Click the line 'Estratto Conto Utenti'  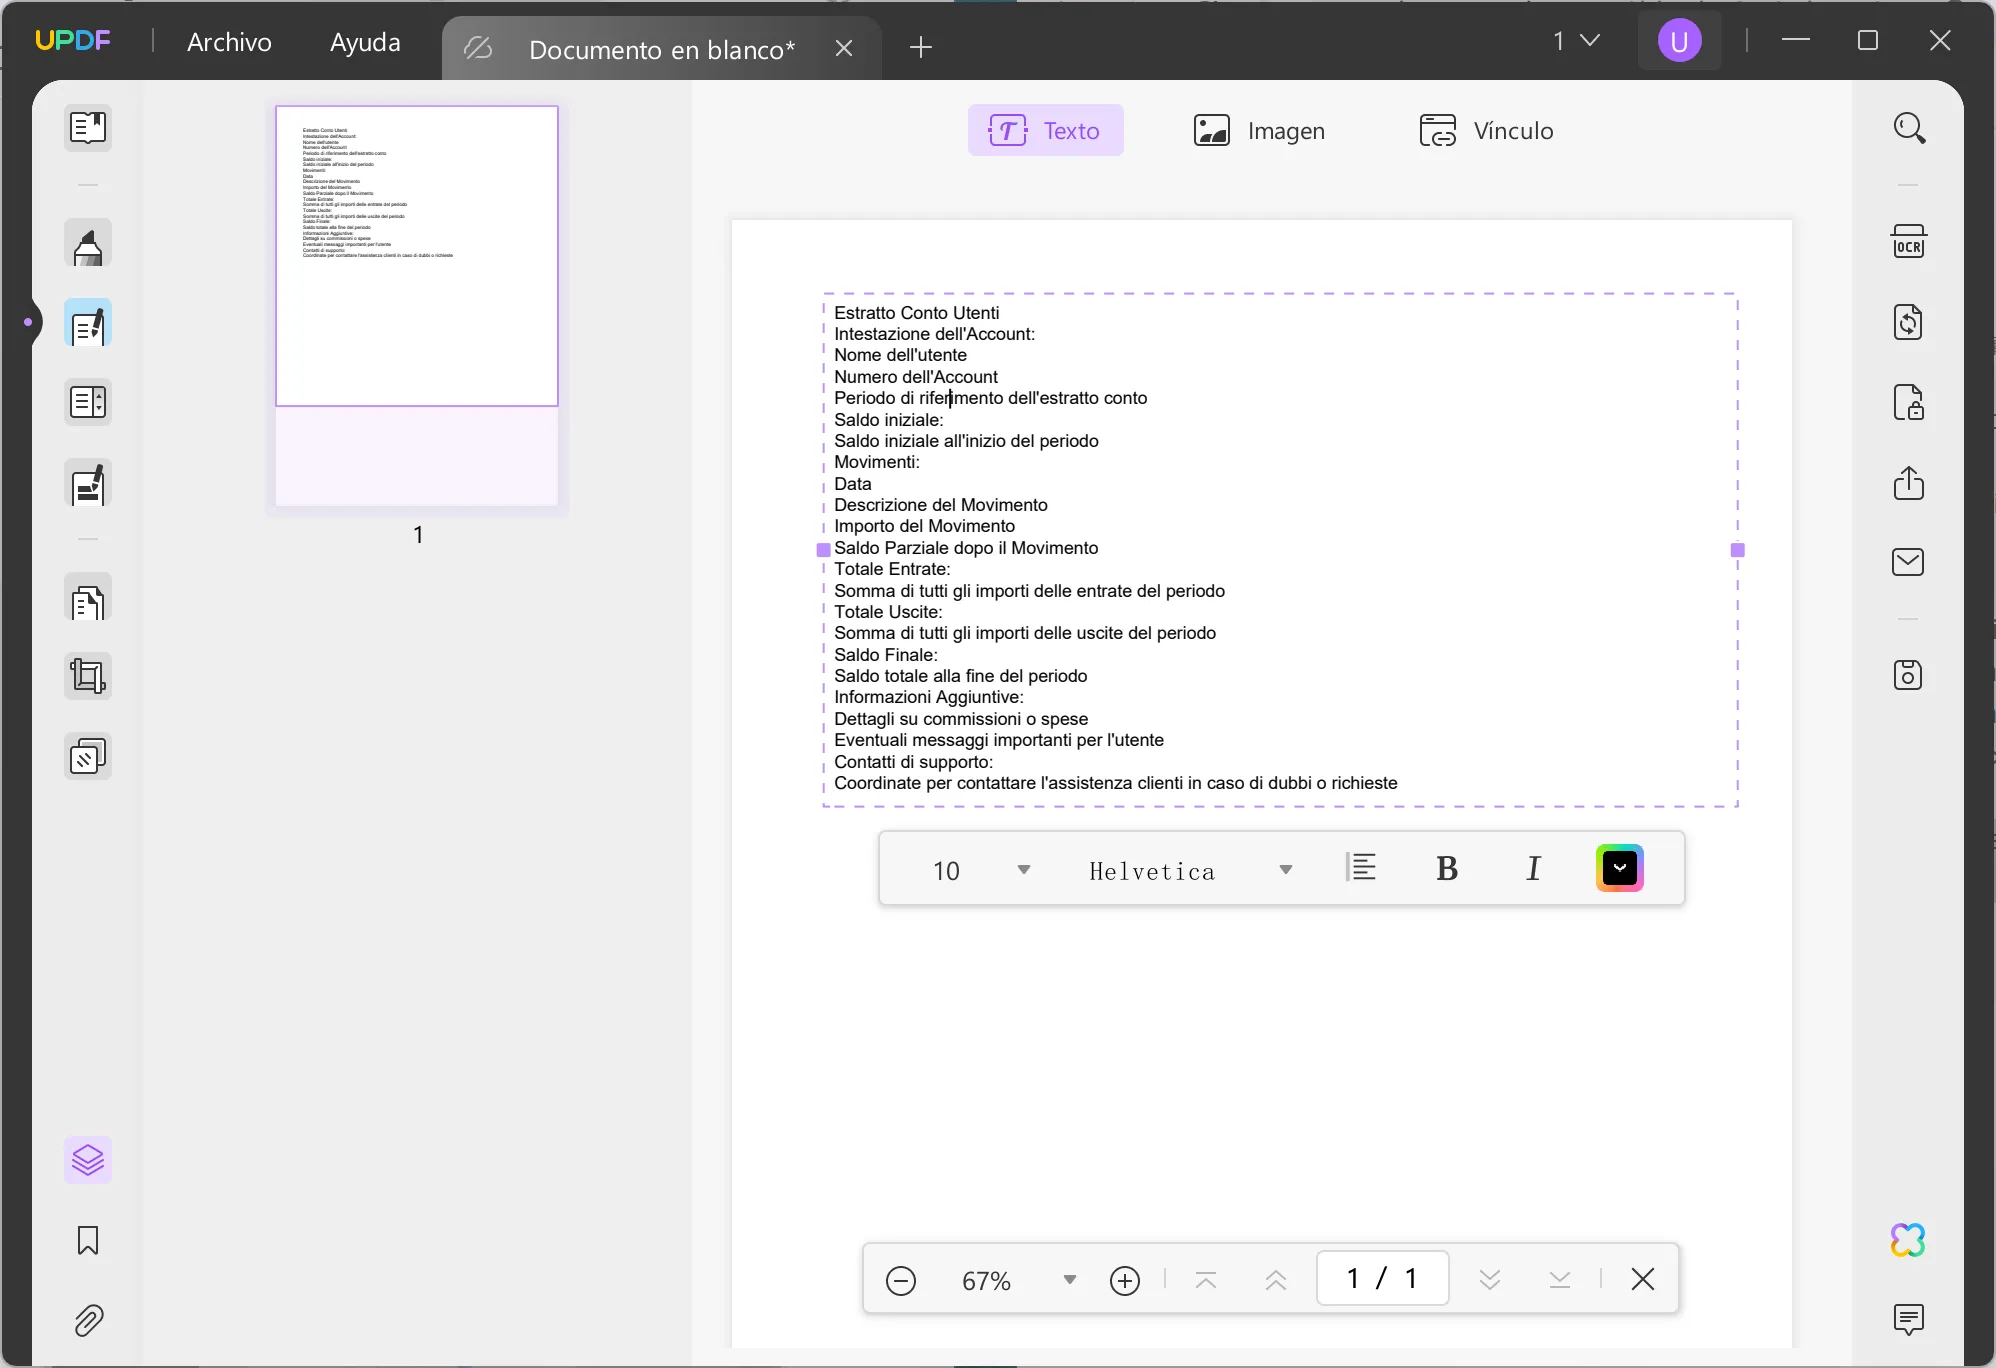(917, 313)
